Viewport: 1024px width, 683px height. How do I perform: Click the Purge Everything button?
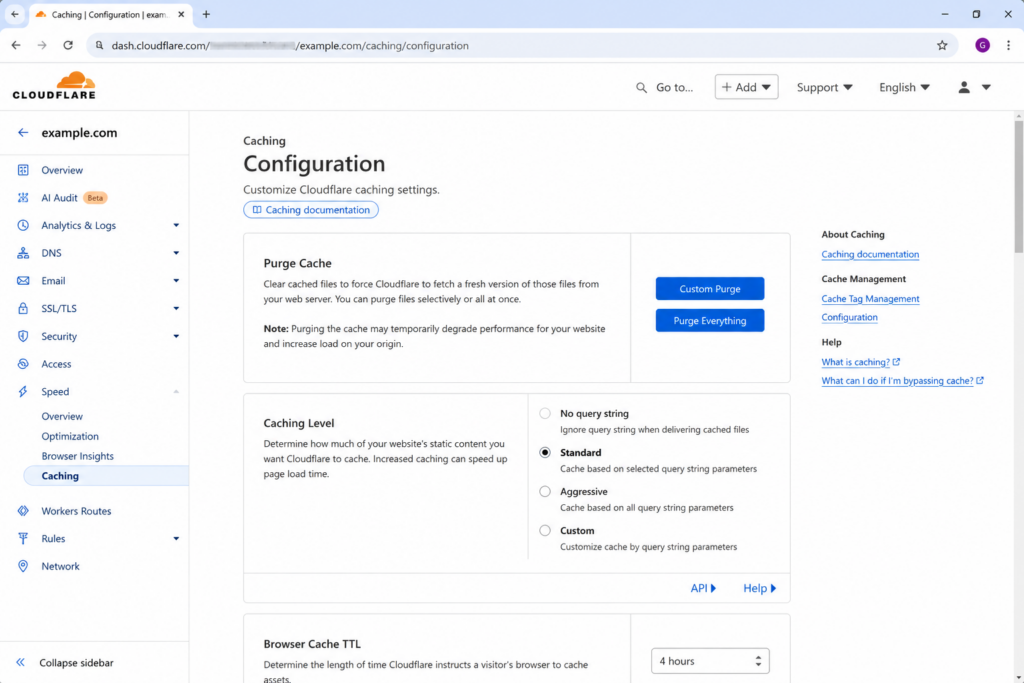[x=710, y=321]
